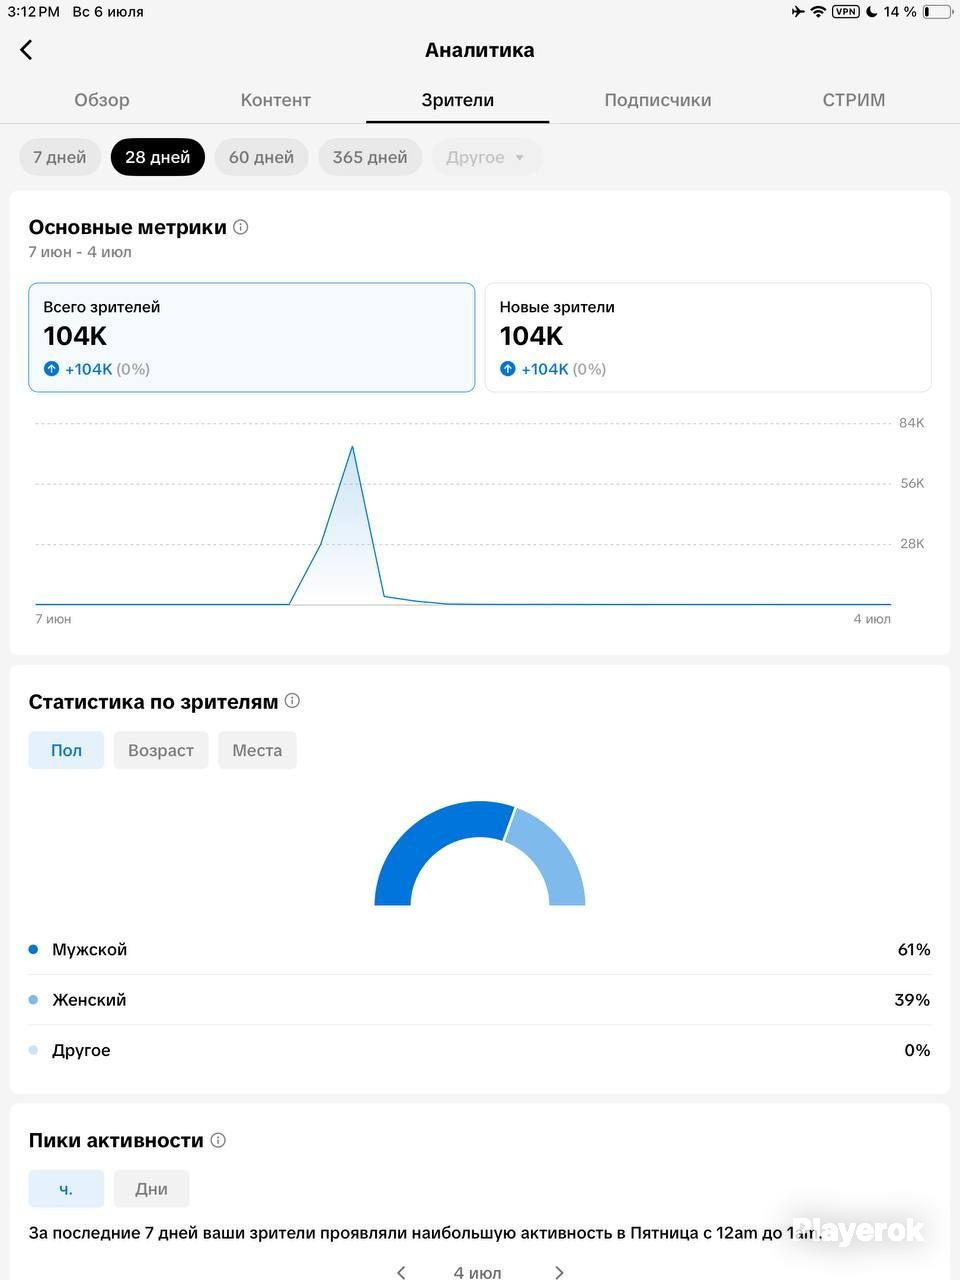
Task: Select the 60 дней period
Action: [x=261, y=157]
